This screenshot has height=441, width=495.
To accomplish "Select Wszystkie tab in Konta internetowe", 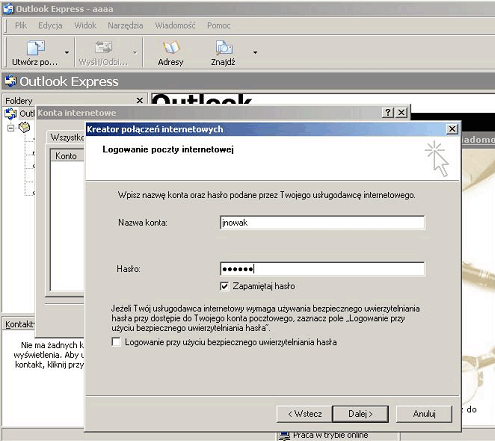I will tap(66, 137).
